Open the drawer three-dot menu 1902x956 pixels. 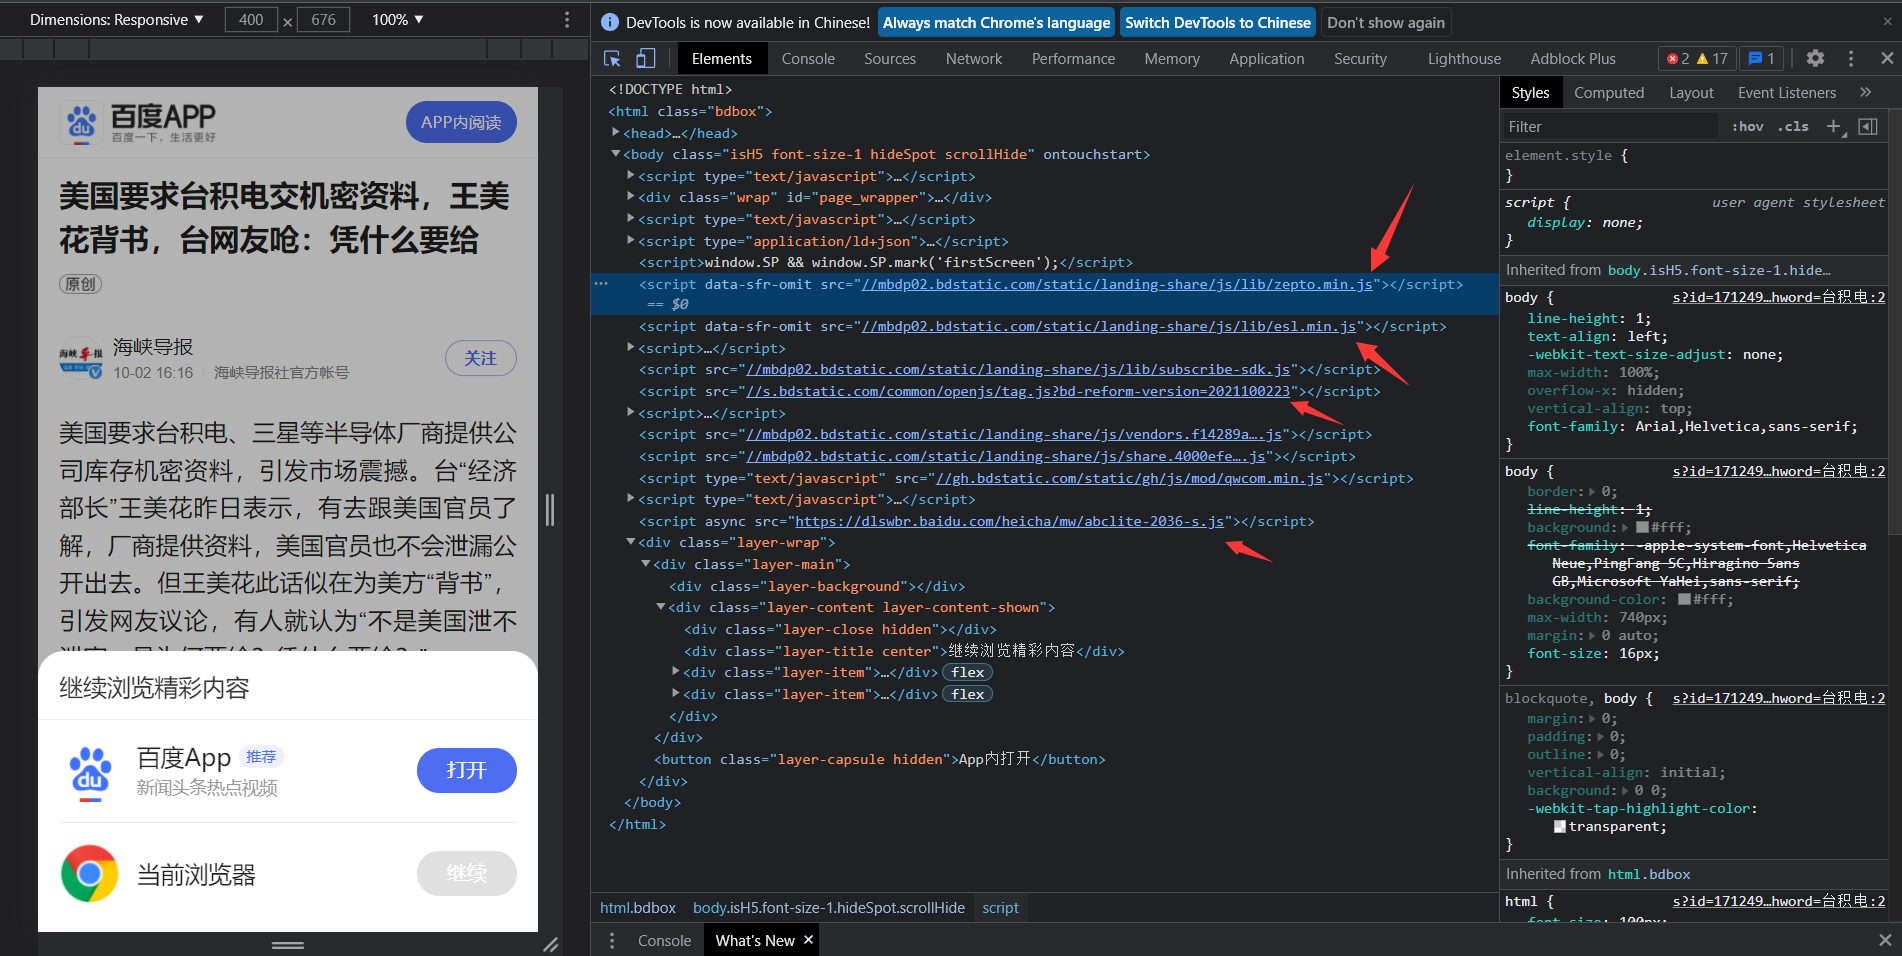click(612, 940)
